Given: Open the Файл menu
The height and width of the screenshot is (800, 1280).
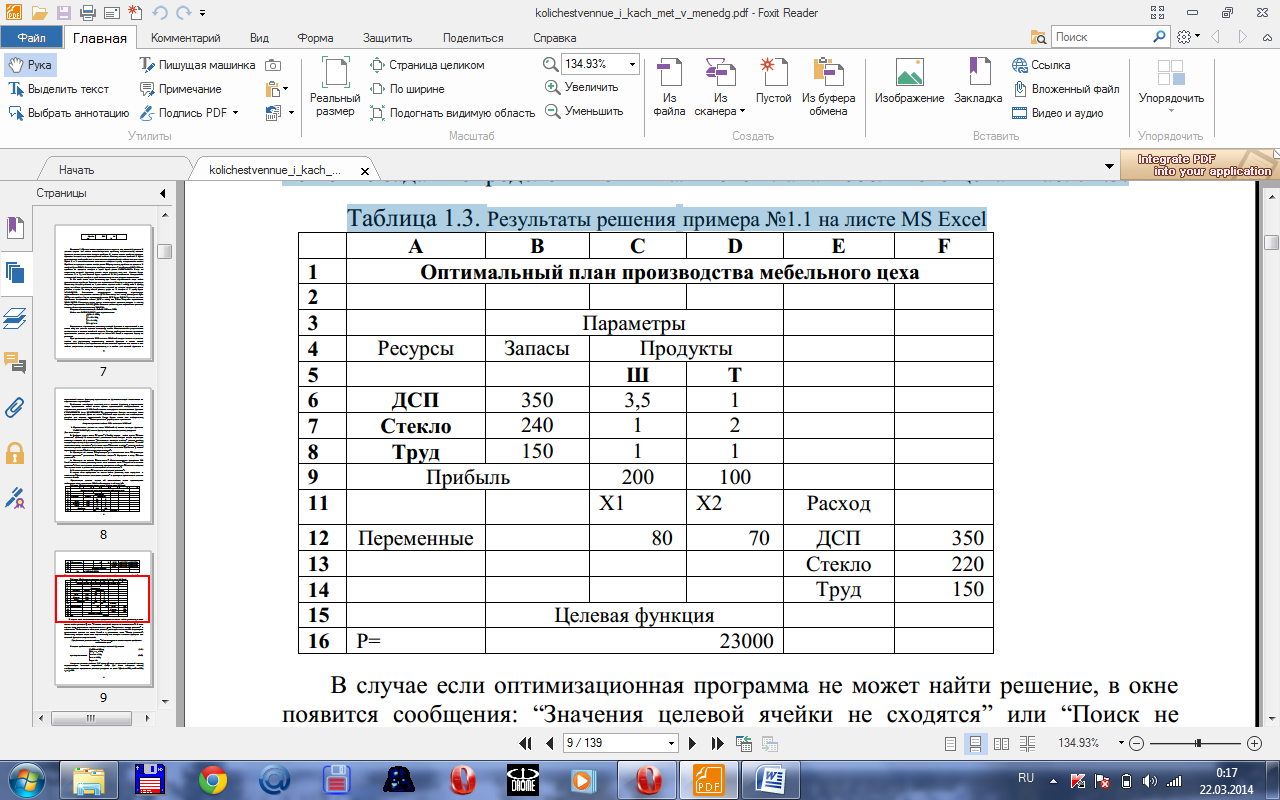Looking at the screenshot, I should tap(31, 37).
